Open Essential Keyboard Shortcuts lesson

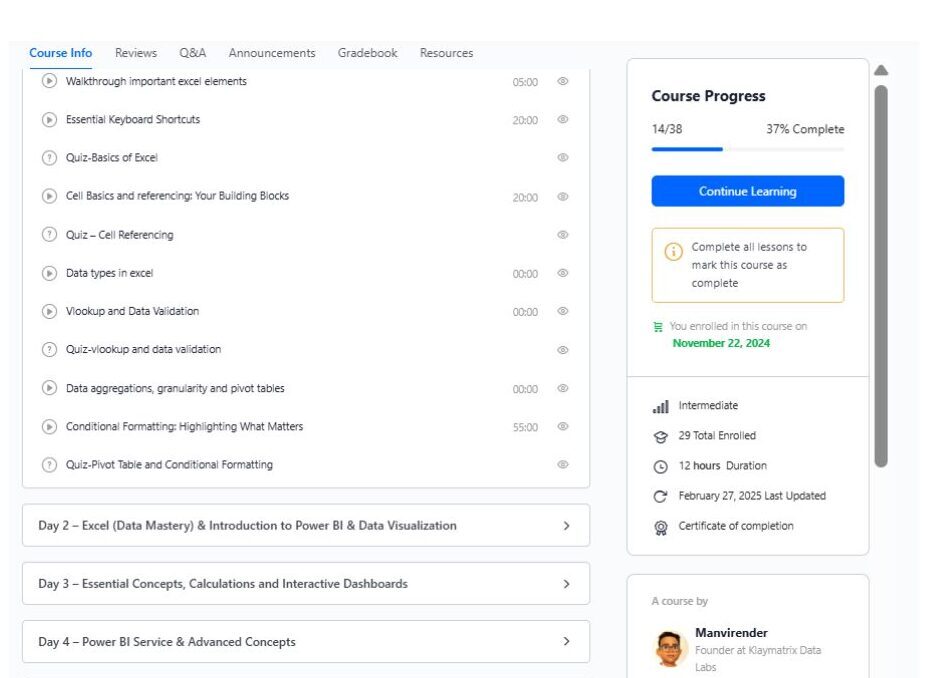click(133, 120)
